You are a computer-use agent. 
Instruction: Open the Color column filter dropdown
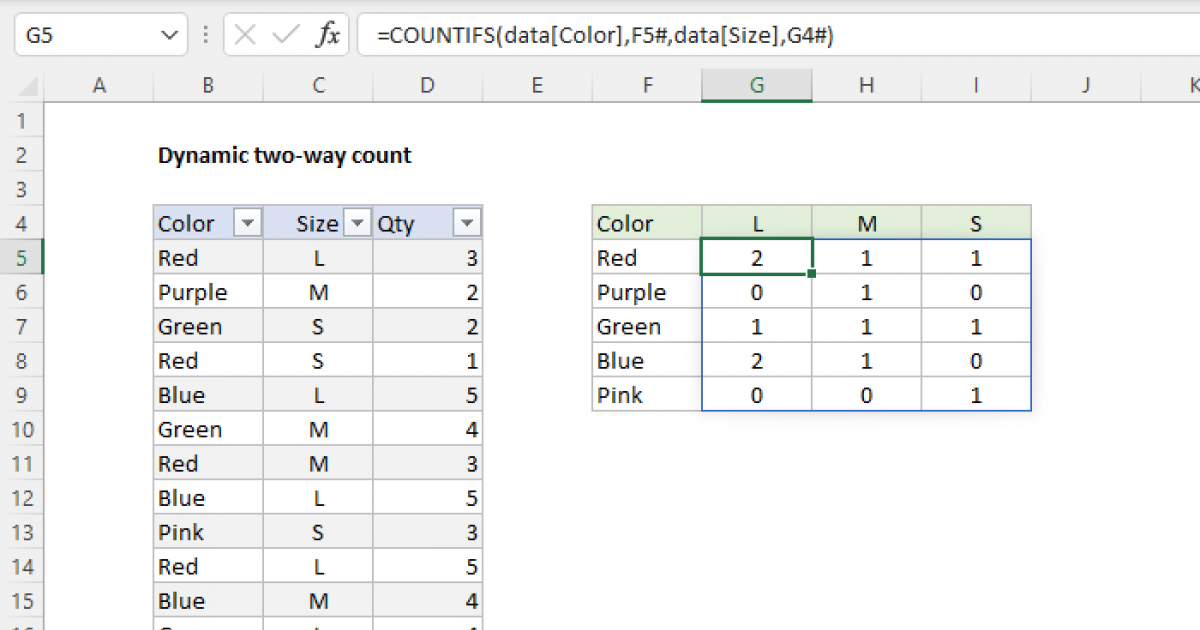(x=246, y=222)
